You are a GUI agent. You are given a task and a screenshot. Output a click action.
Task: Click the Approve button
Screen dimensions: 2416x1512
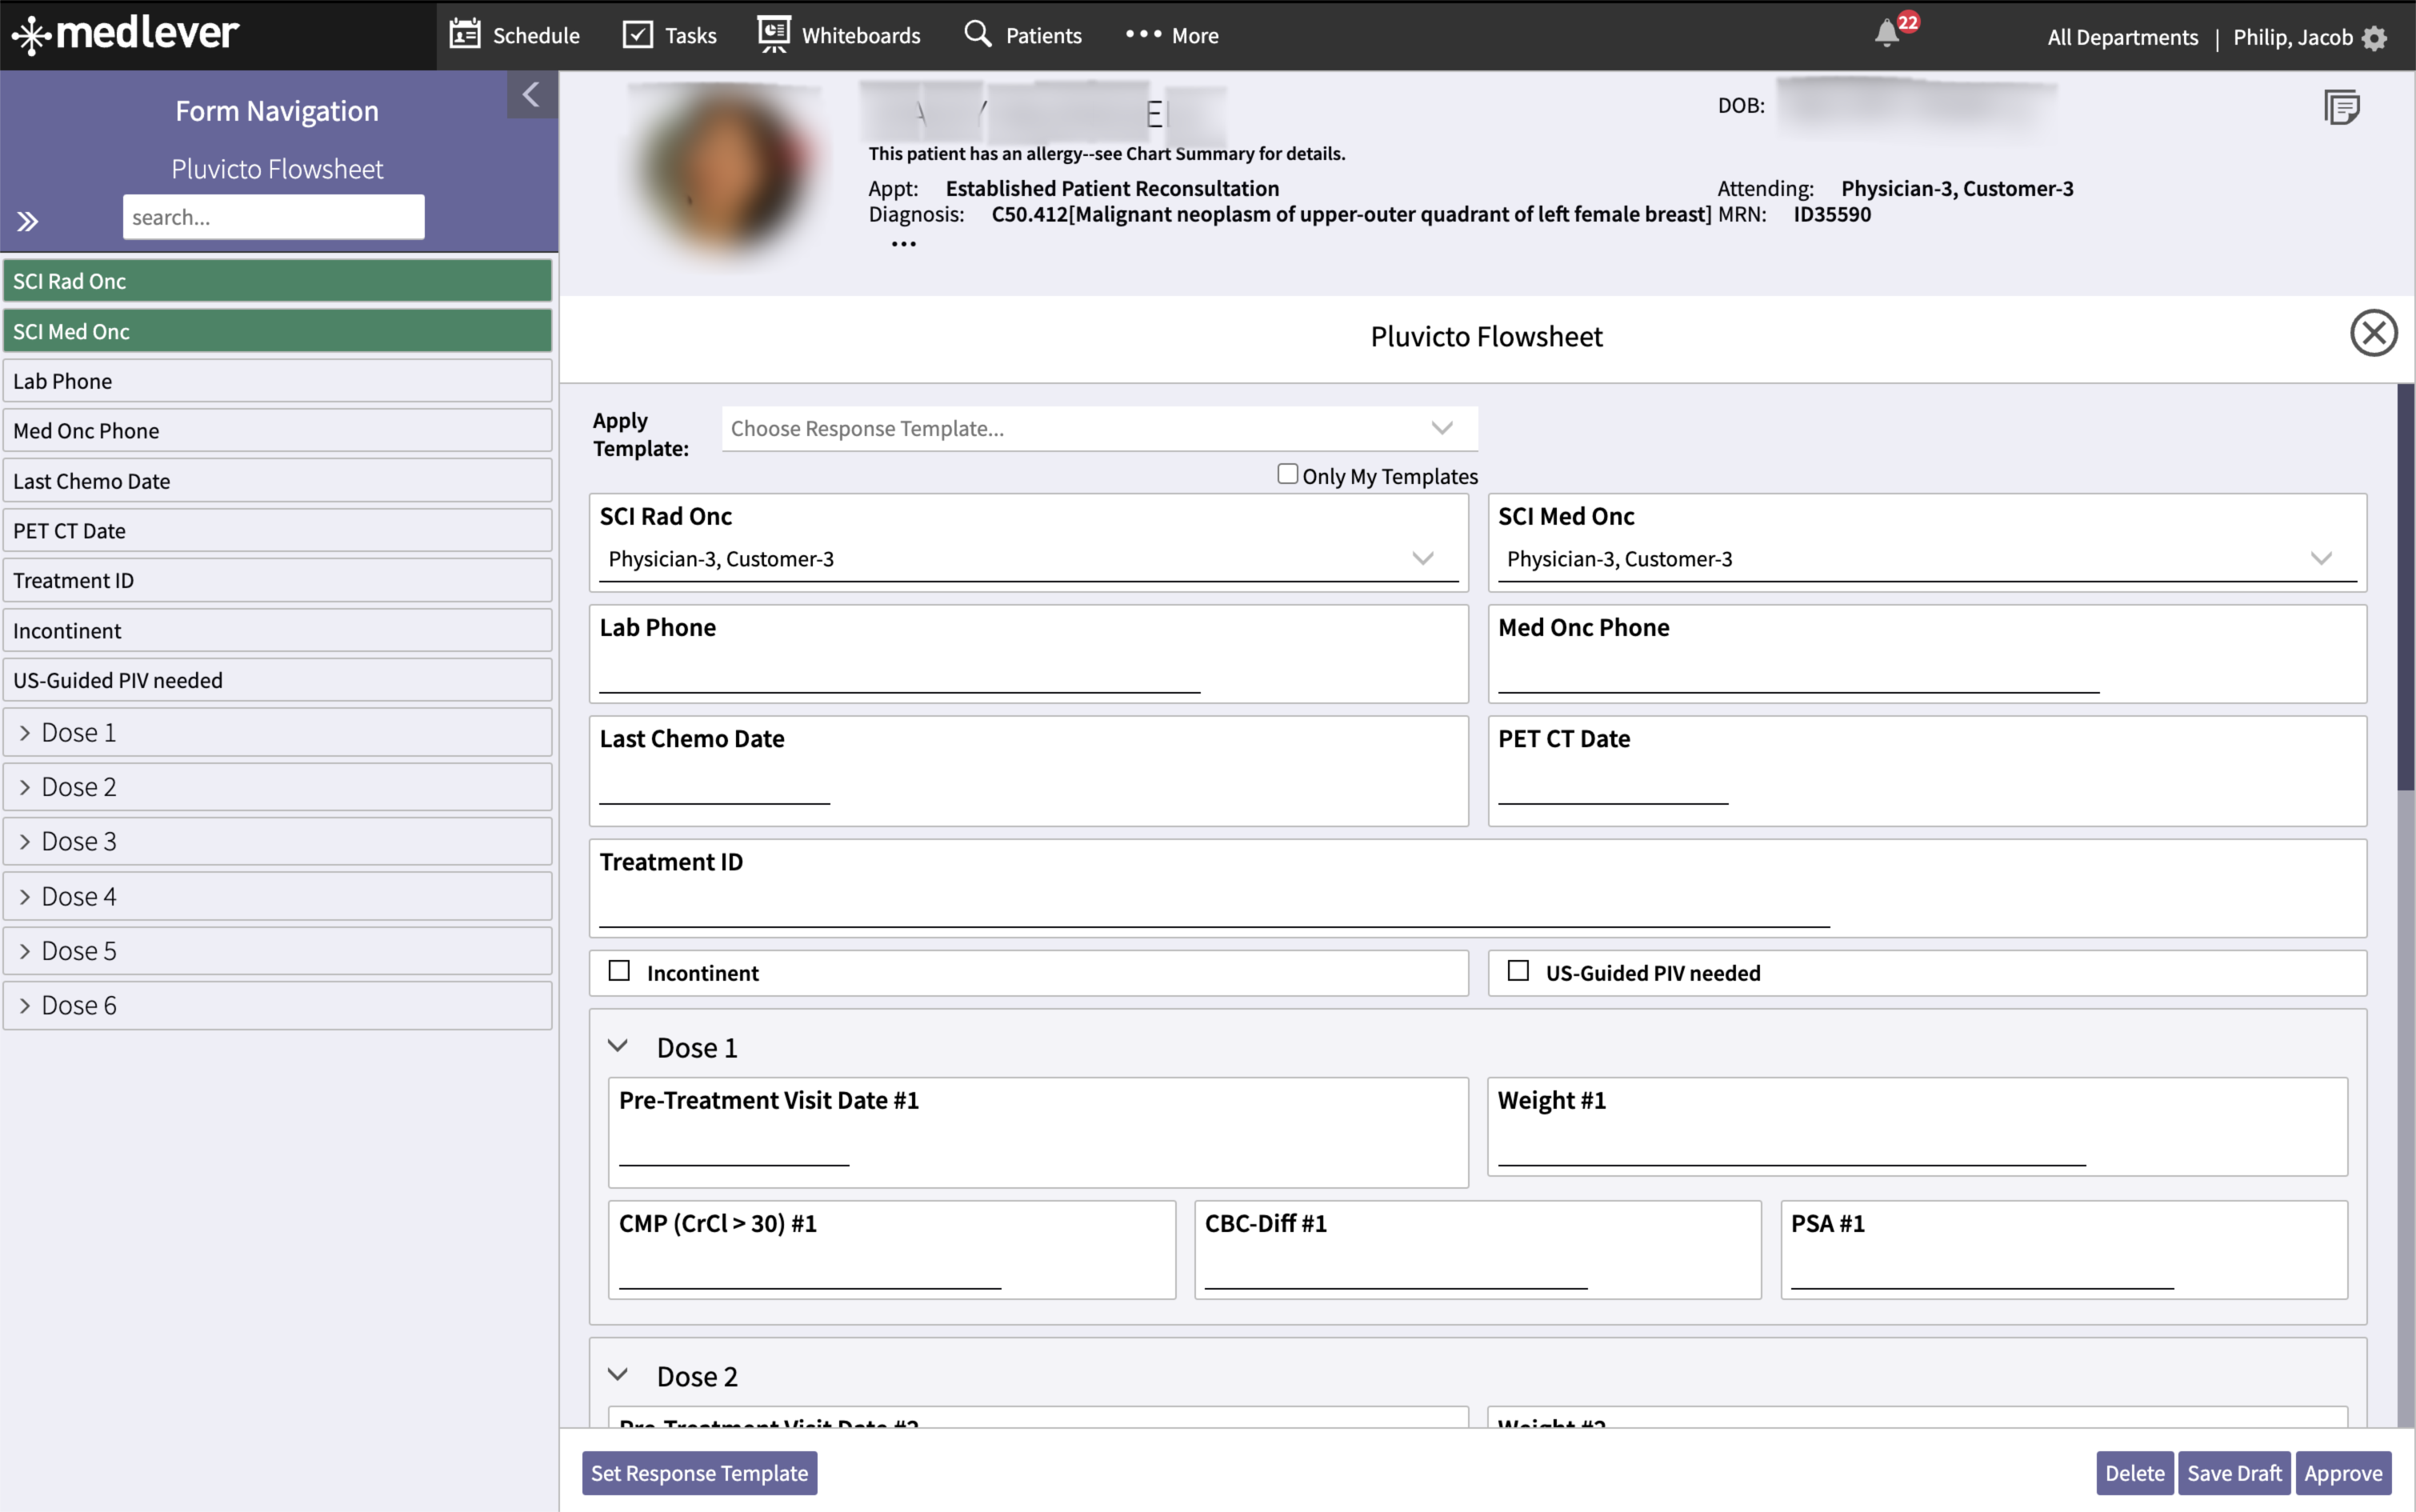[2343, 1473]
